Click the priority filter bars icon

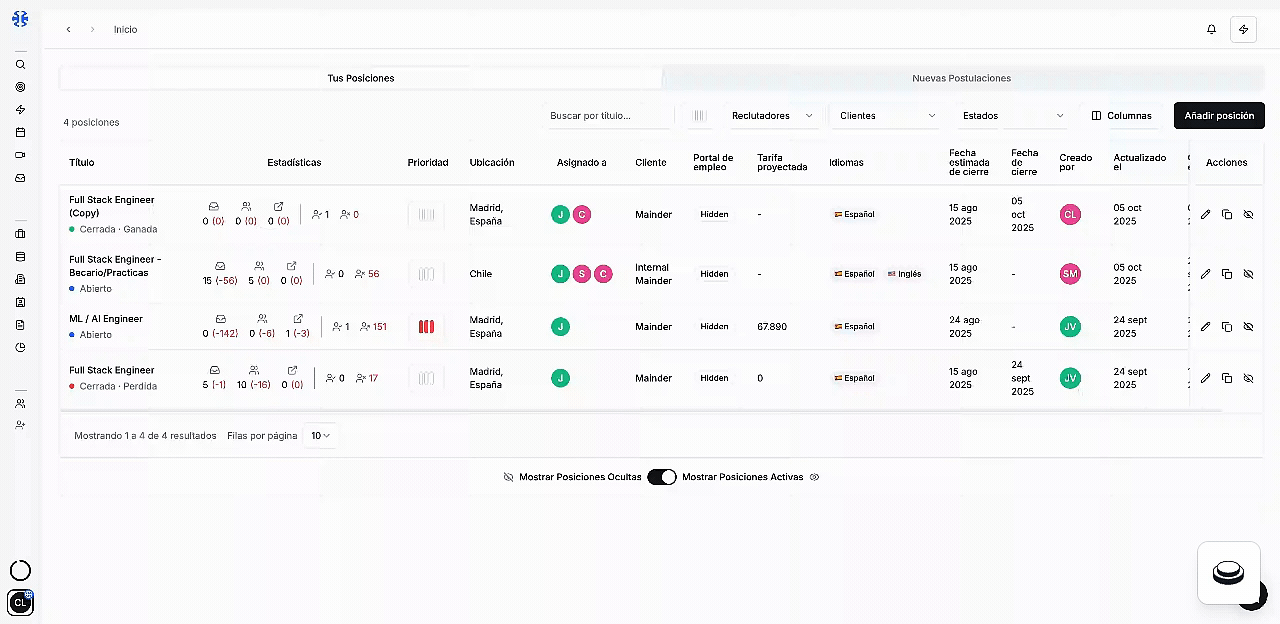[x=699, y=116]
